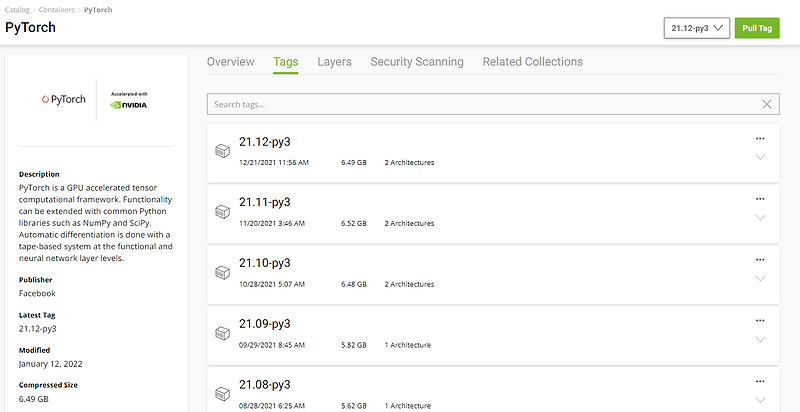Expand details for tag 21.09-py3

tap(760, 340)
